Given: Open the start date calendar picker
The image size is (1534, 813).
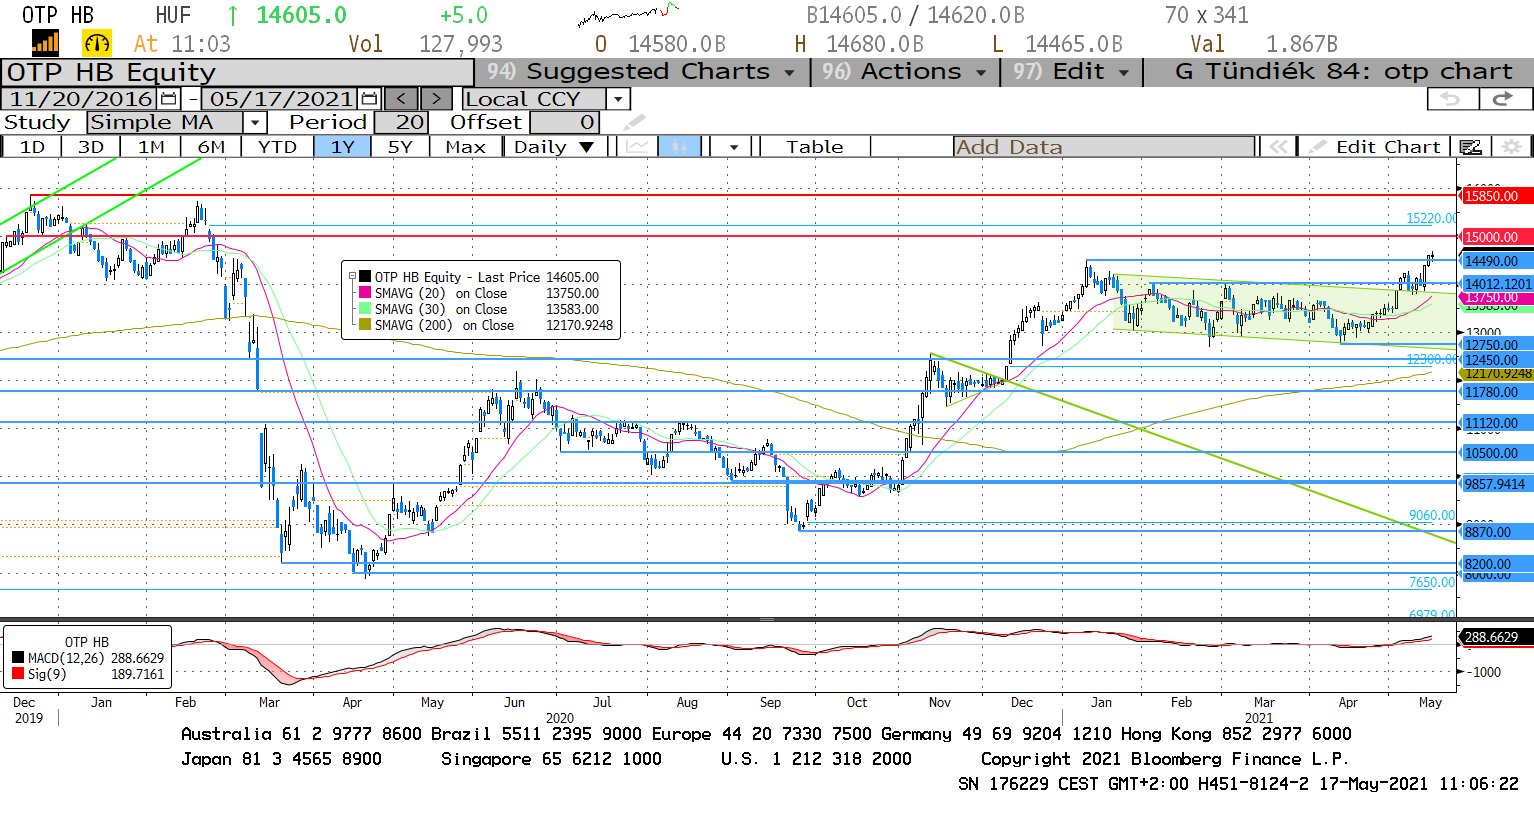Looking at the screenshot, I should [168, 99].
